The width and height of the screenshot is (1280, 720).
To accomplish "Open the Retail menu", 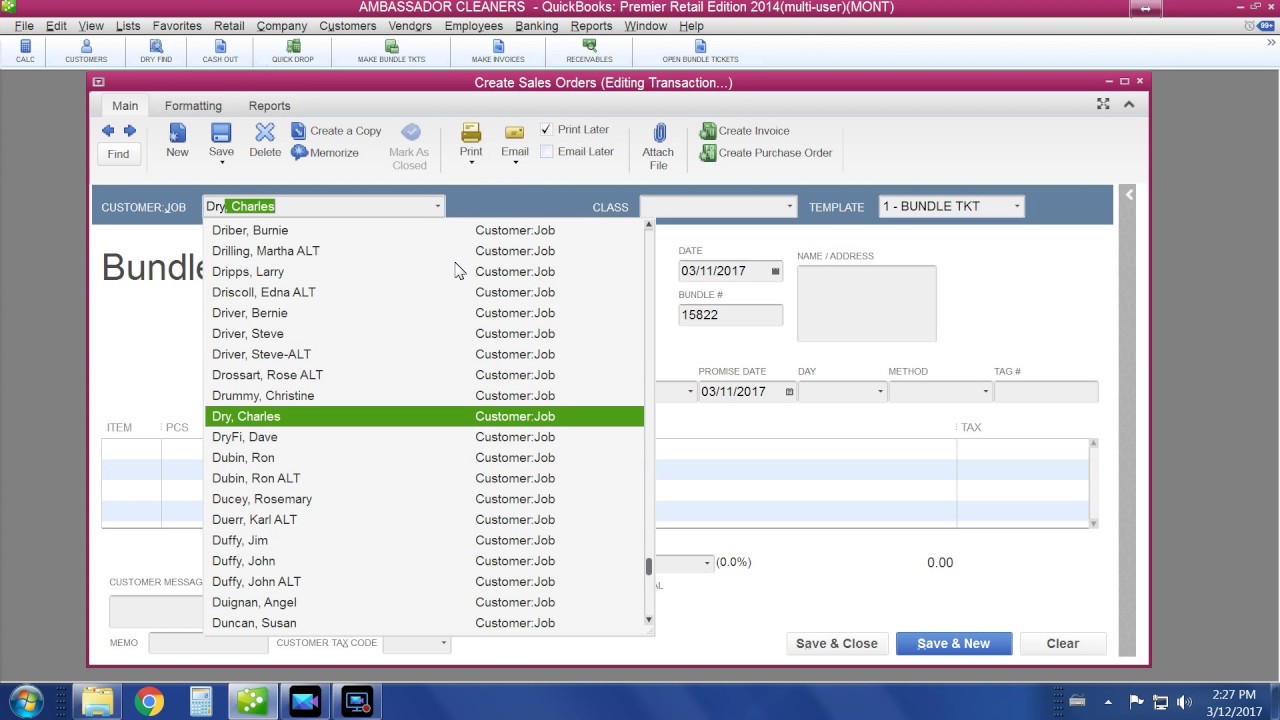I will [x=229, y=26].
